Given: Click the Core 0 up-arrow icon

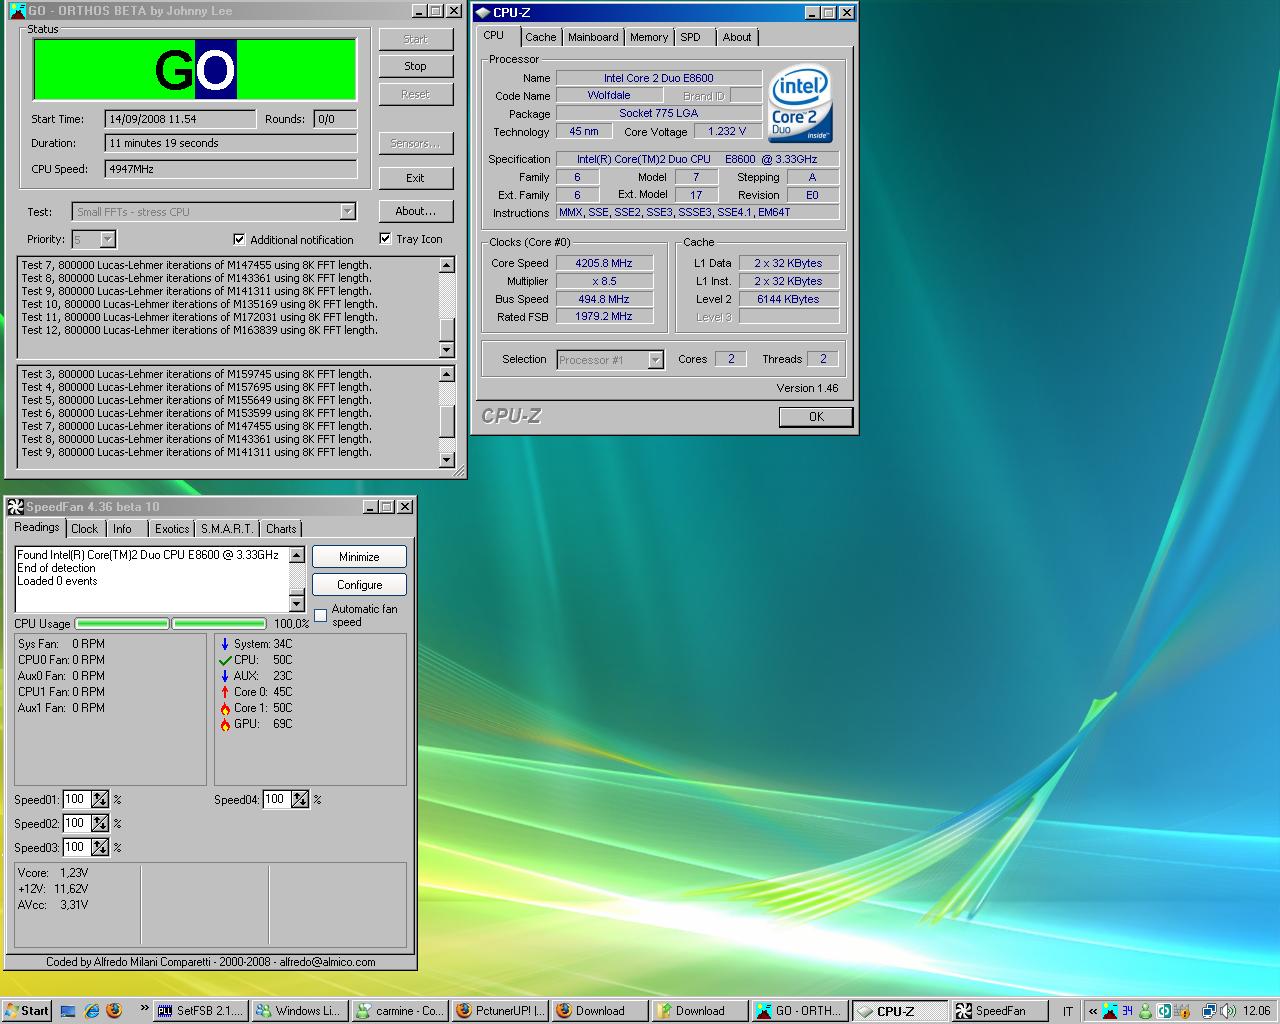Looking at the screenshot, I should (x=225, y=692).
